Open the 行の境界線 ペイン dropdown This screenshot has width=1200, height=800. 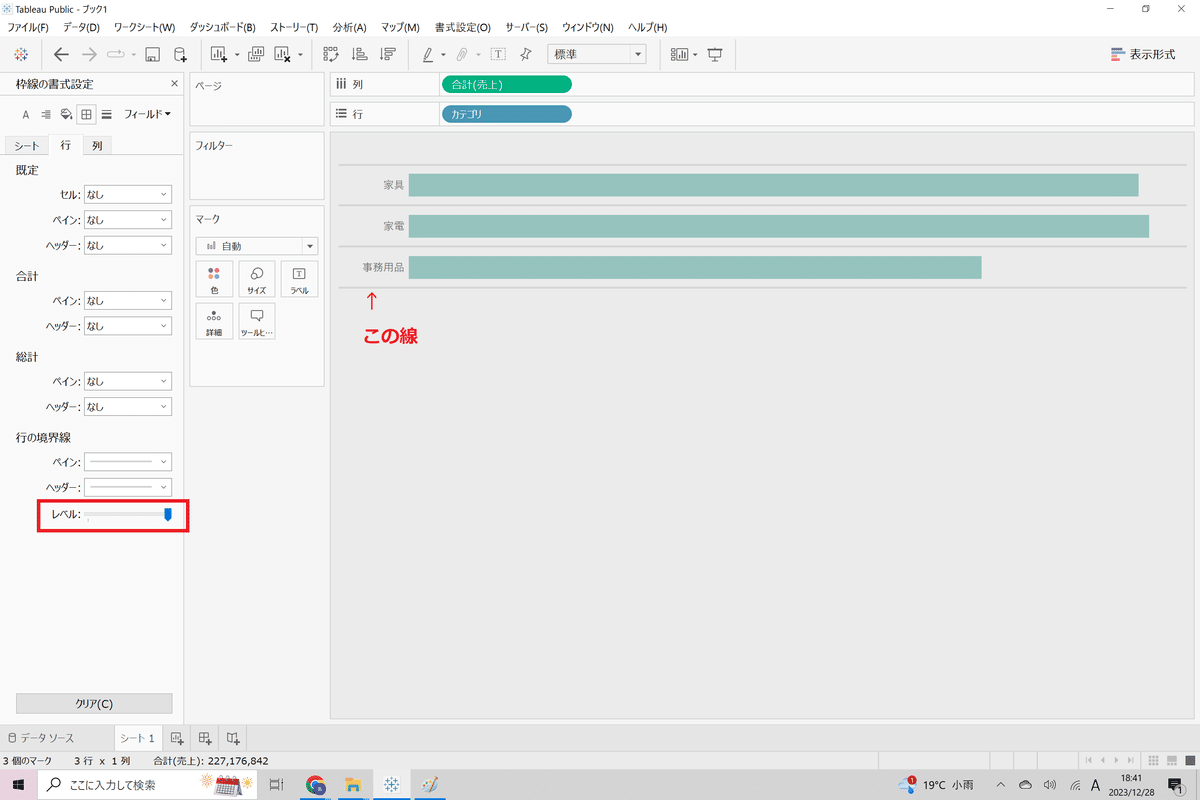(x=127, y=462)
